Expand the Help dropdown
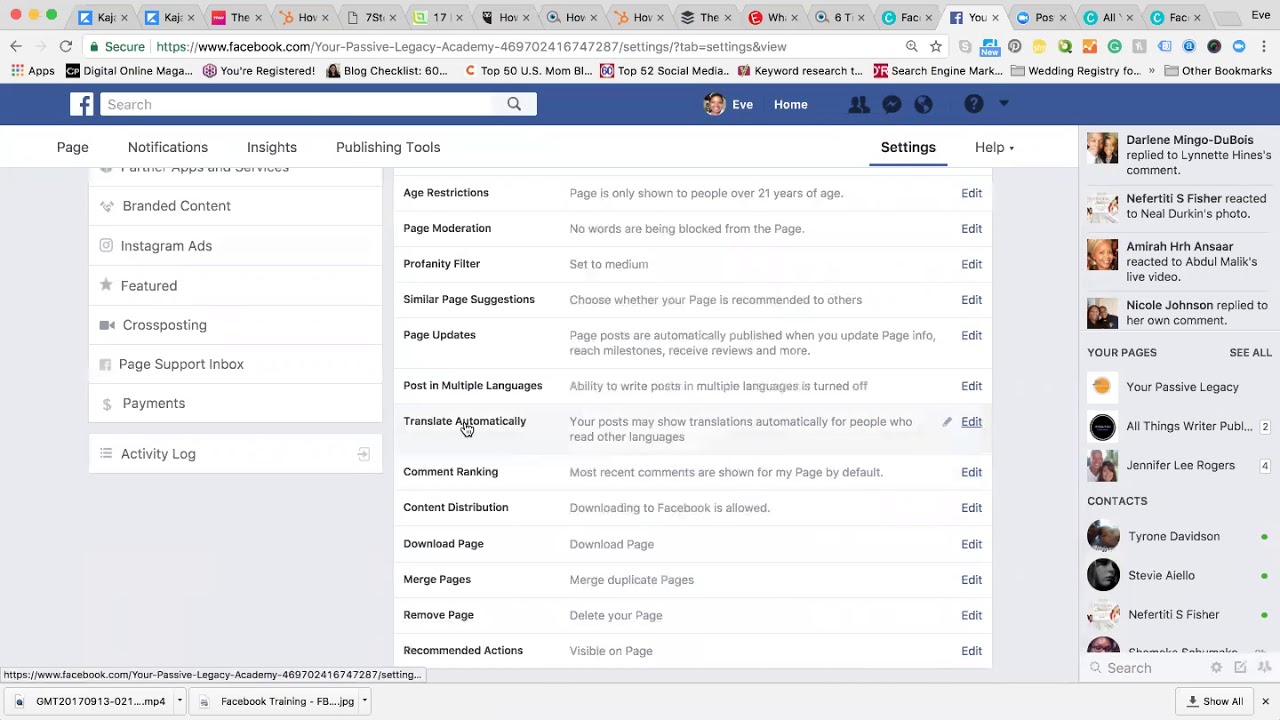The height and width of the screenshot is (720, 1280). [994, 147]
